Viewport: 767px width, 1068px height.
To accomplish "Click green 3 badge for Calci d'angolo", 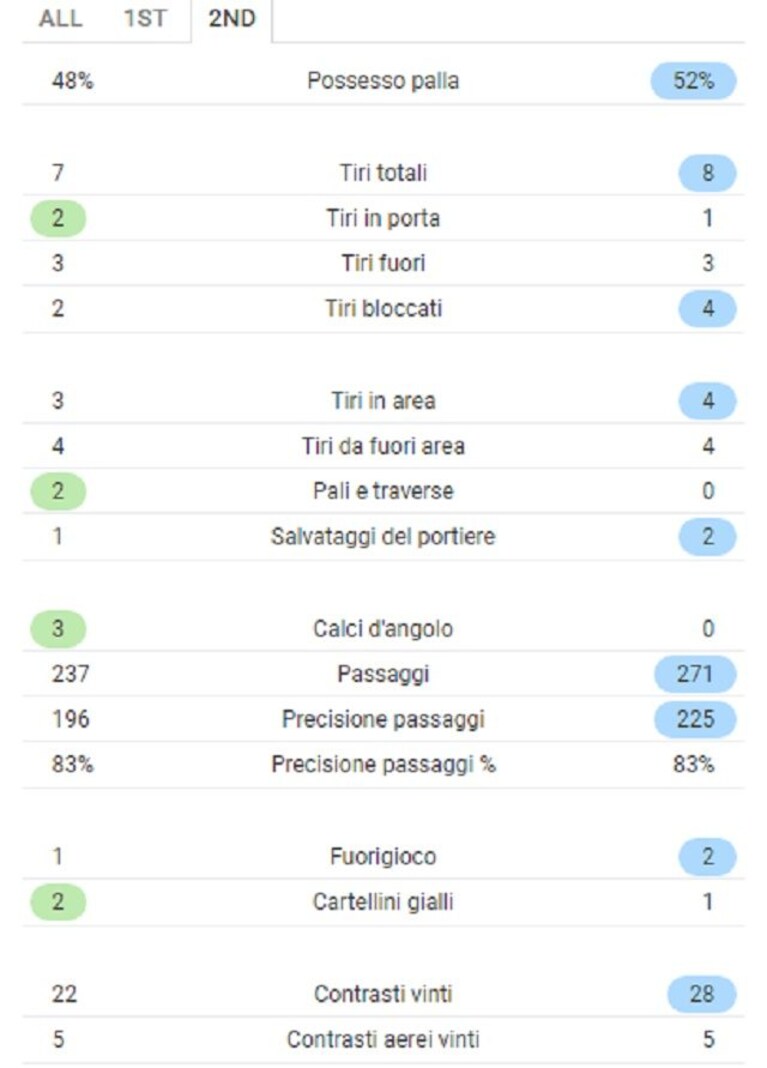I will click(58, 628).
